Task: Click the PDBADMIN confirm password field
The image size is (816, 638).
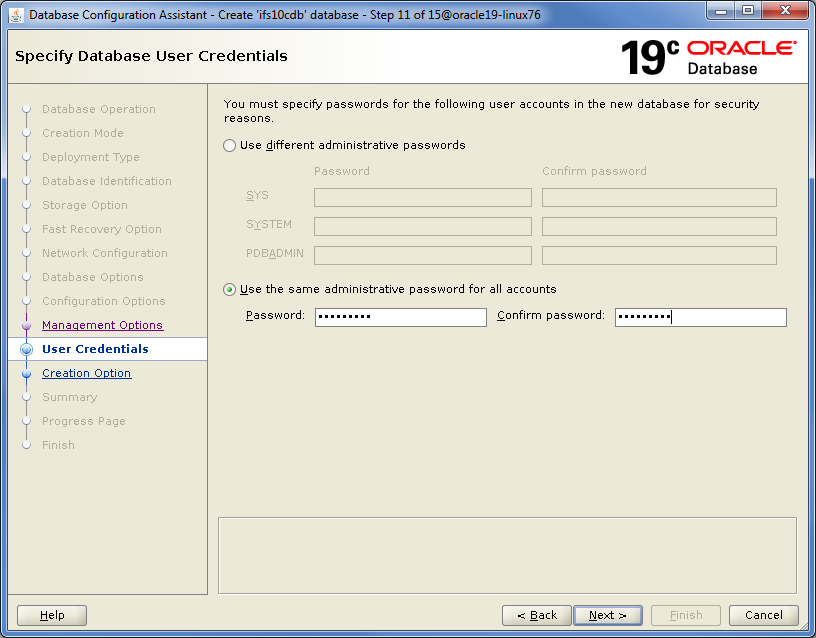Action: pos(659,255)
